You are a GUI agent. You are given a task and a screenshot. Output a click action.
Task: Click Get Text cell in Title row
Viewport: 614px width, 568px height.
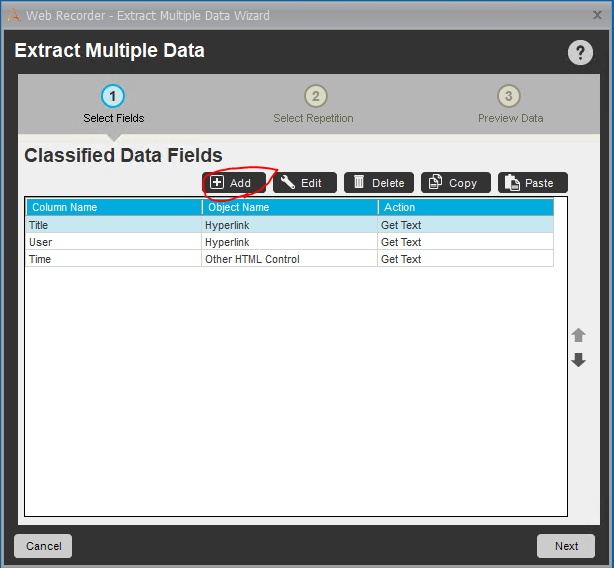[x=466, y=225]
